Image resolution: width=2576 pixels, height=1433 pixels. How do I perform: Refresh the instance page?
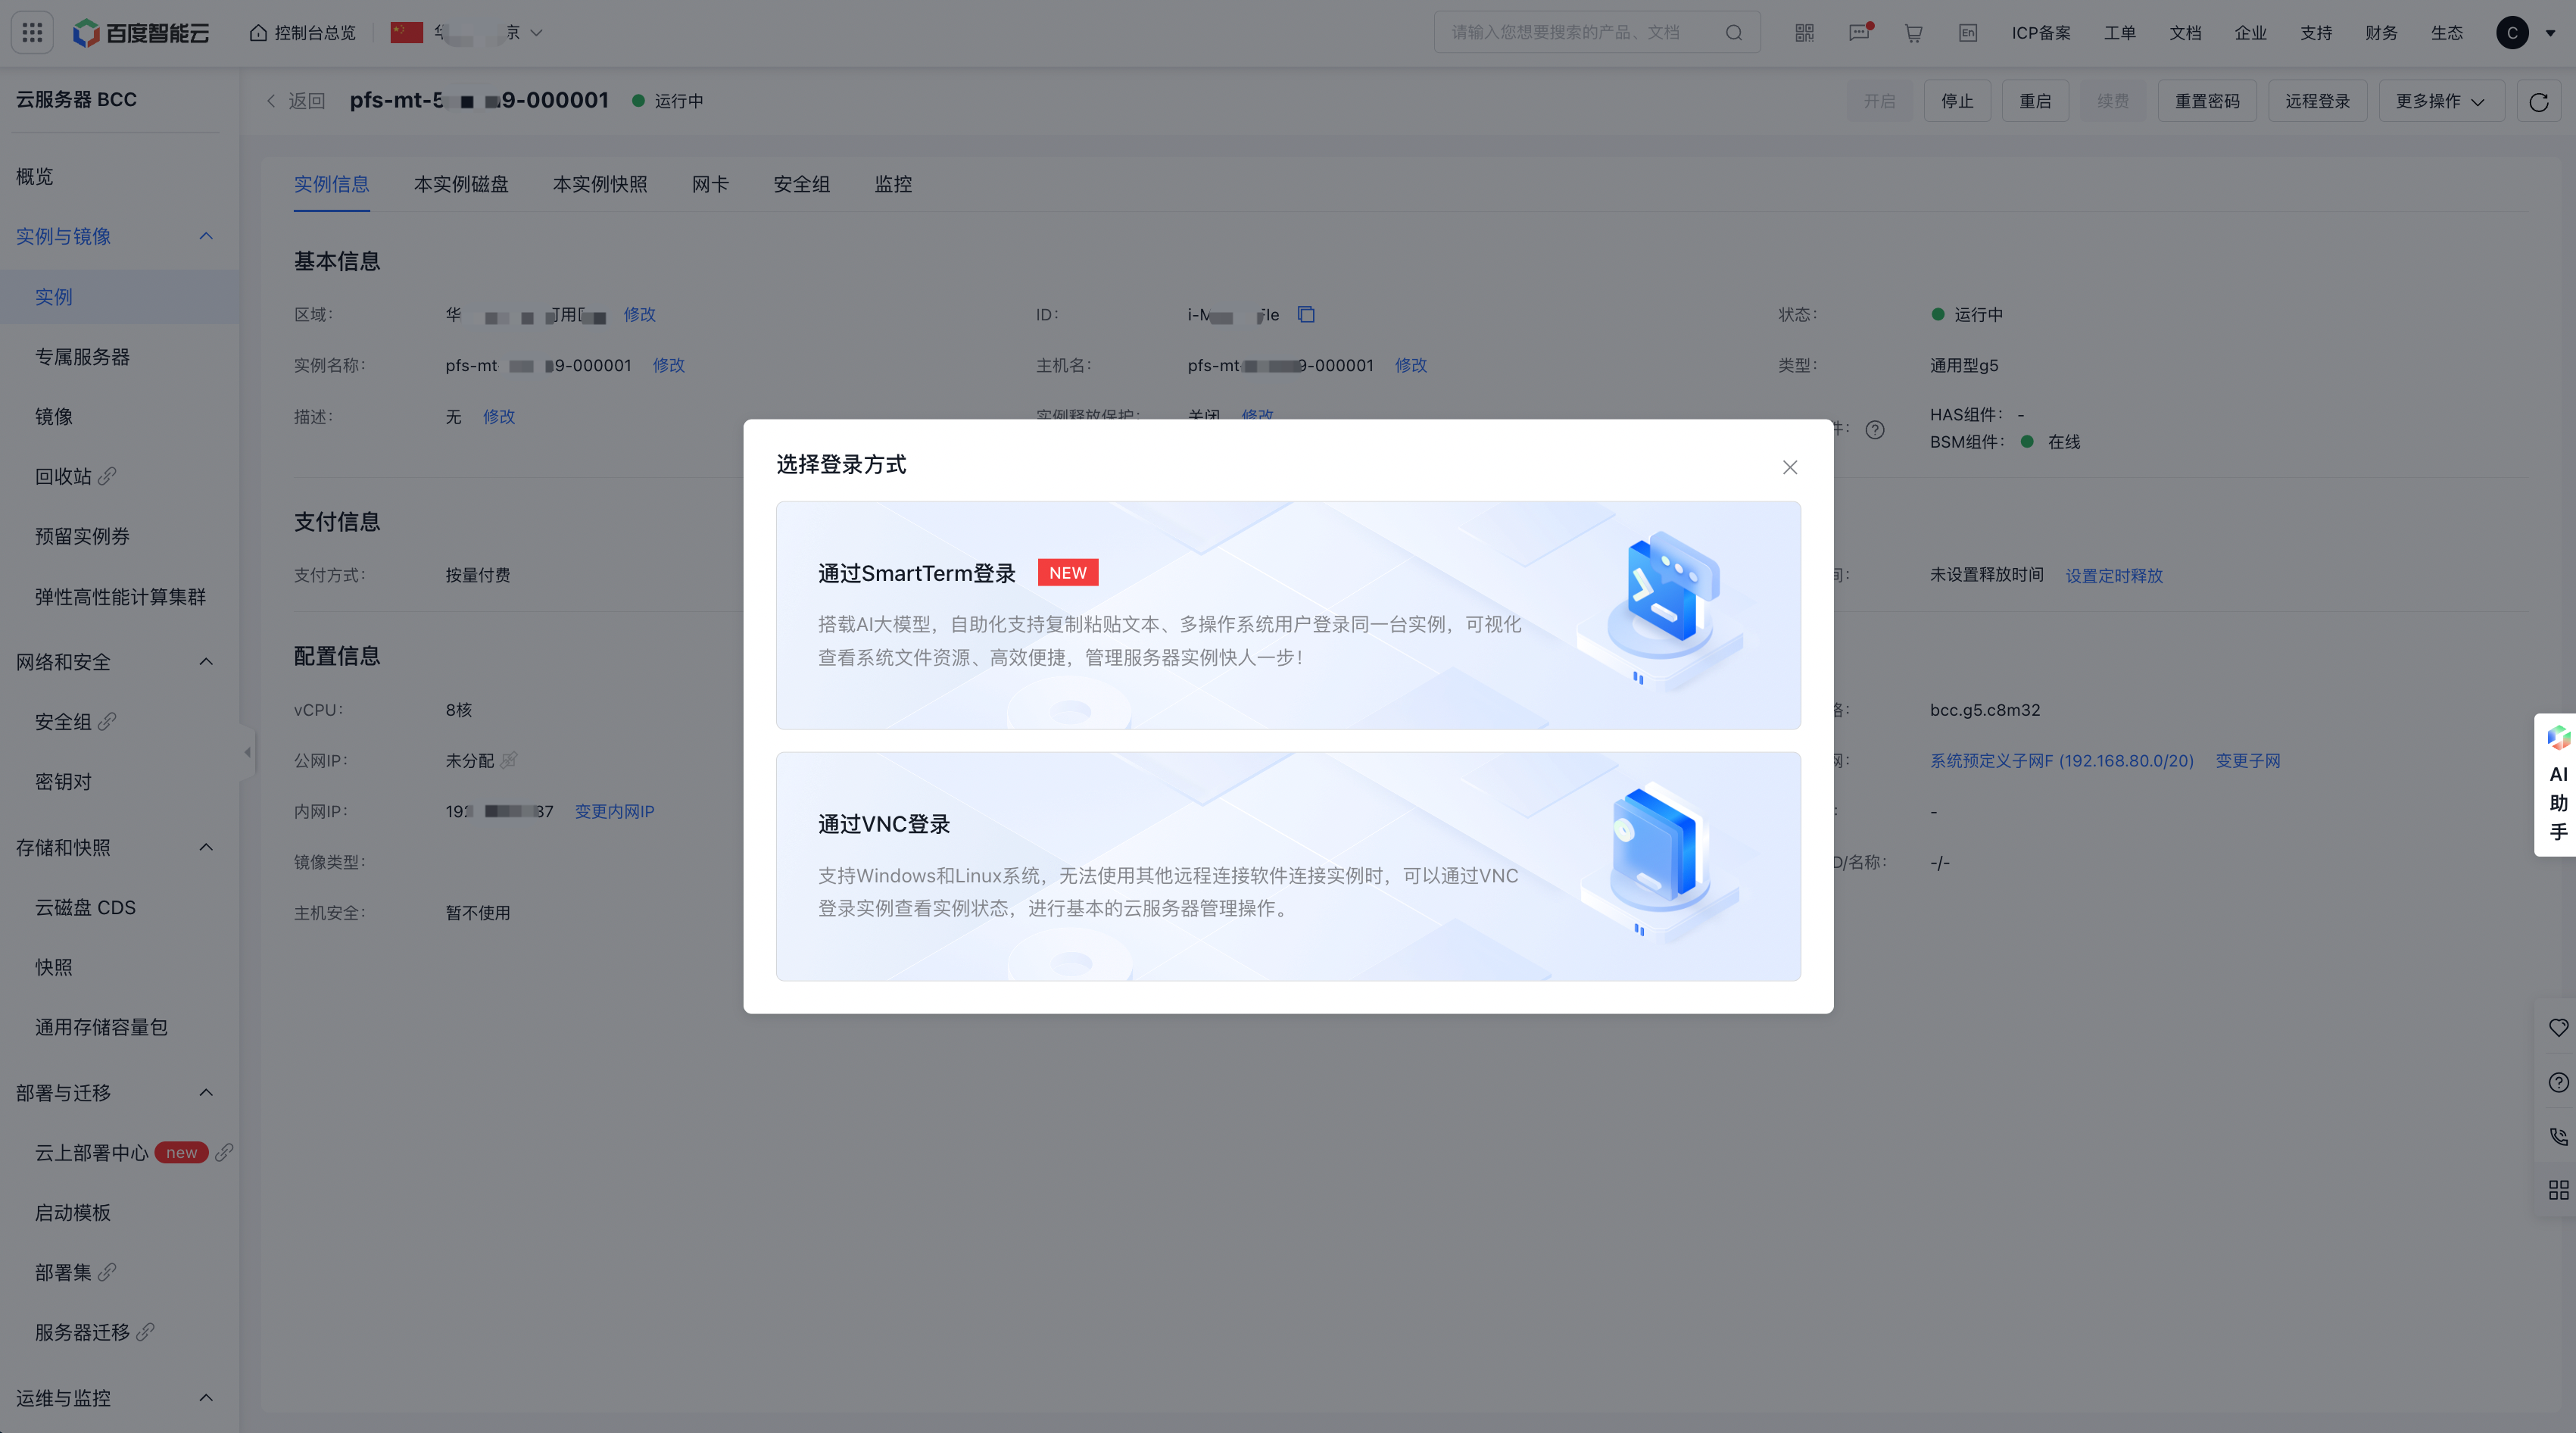coord(2538,101)
